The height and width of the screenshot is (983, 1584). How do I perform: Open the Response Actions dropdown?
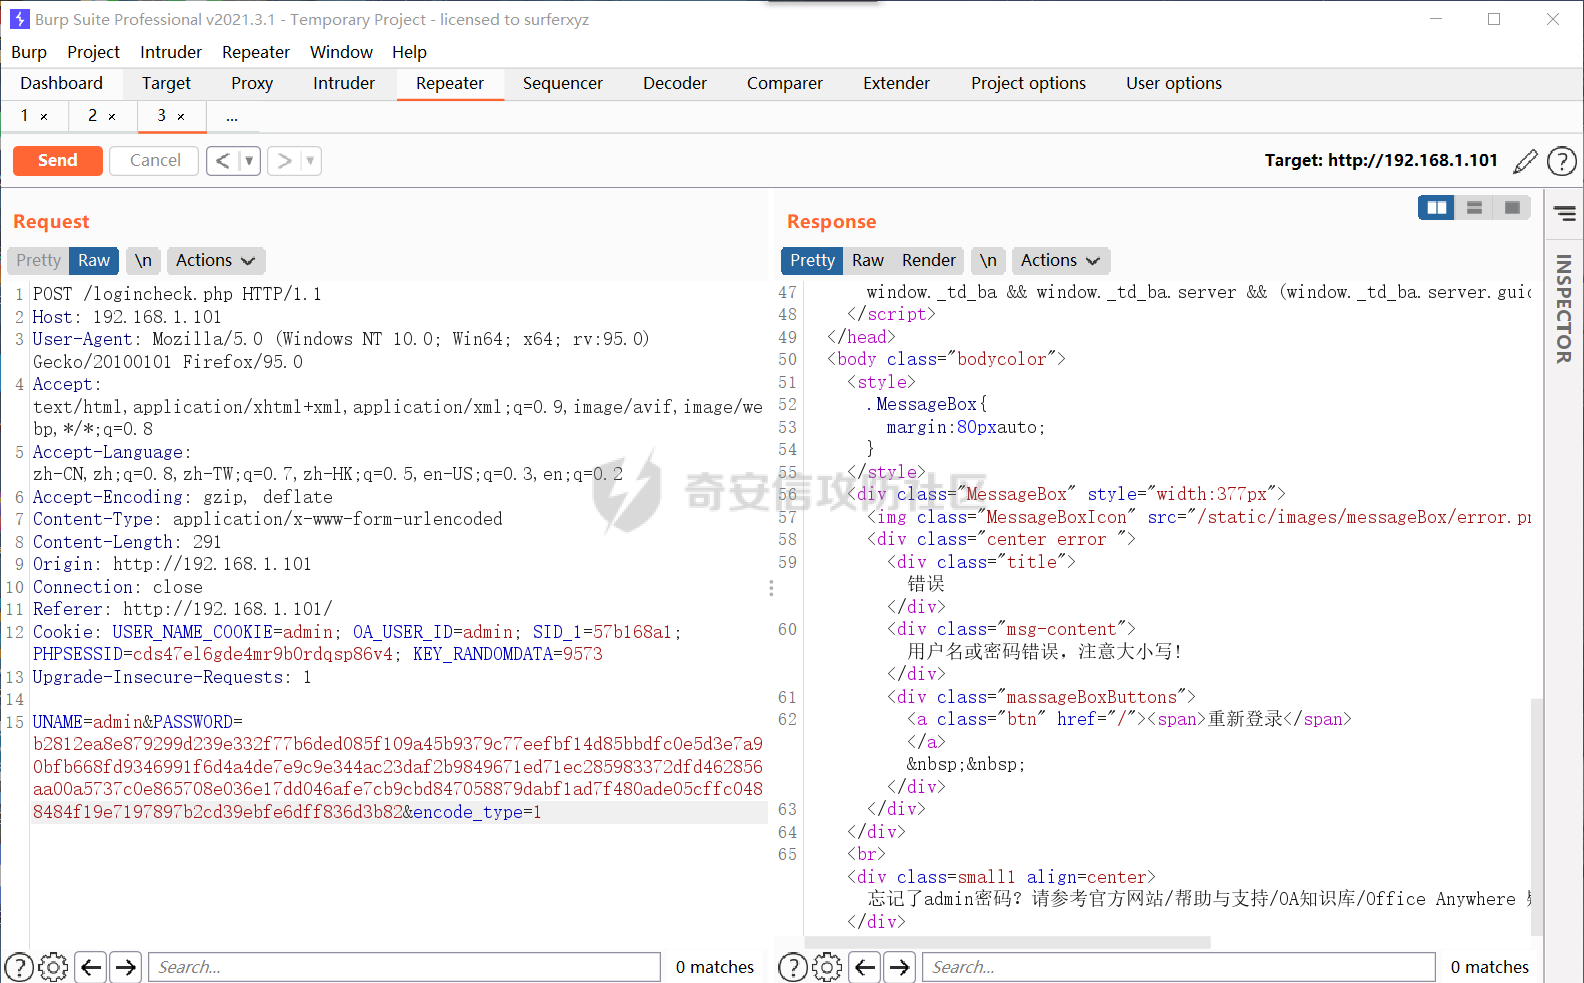click(x=1060, y=260)
